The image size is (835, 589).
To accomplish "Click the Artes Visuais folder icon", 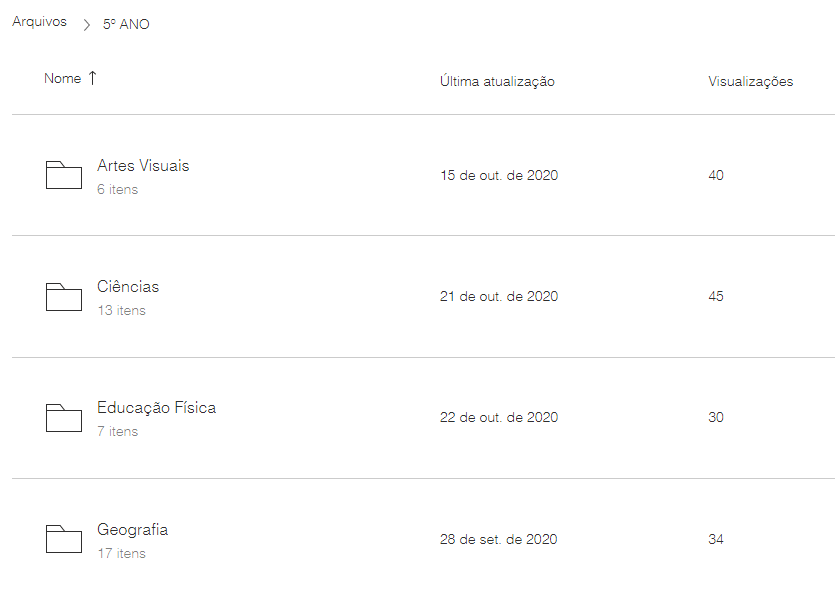I will tap(64, 175).
